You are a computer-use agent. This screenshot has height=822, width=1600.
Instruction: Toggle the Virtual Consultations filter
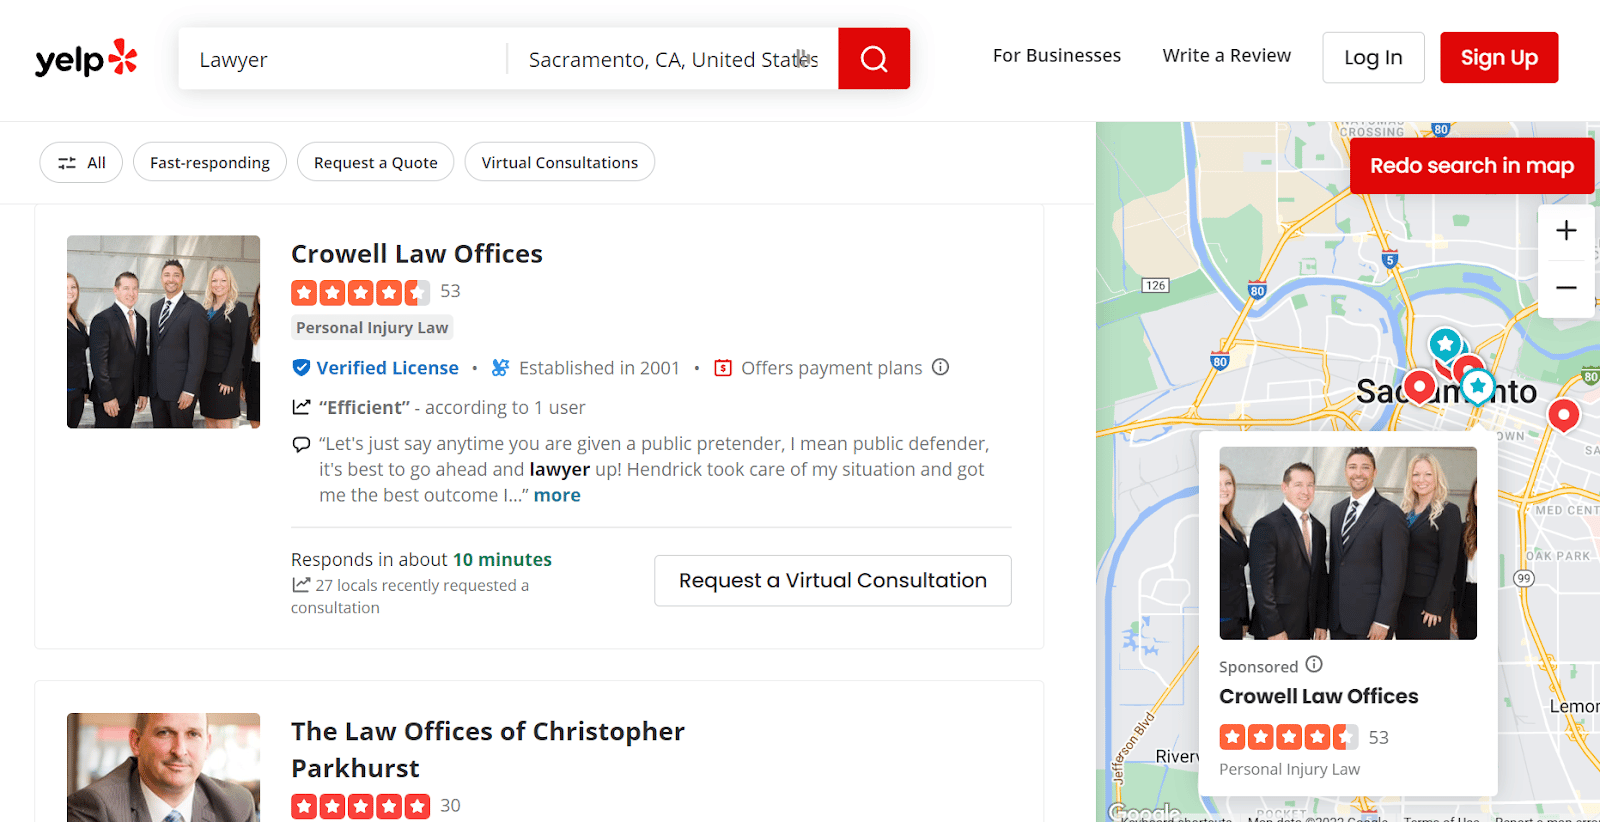coord(560,162)
